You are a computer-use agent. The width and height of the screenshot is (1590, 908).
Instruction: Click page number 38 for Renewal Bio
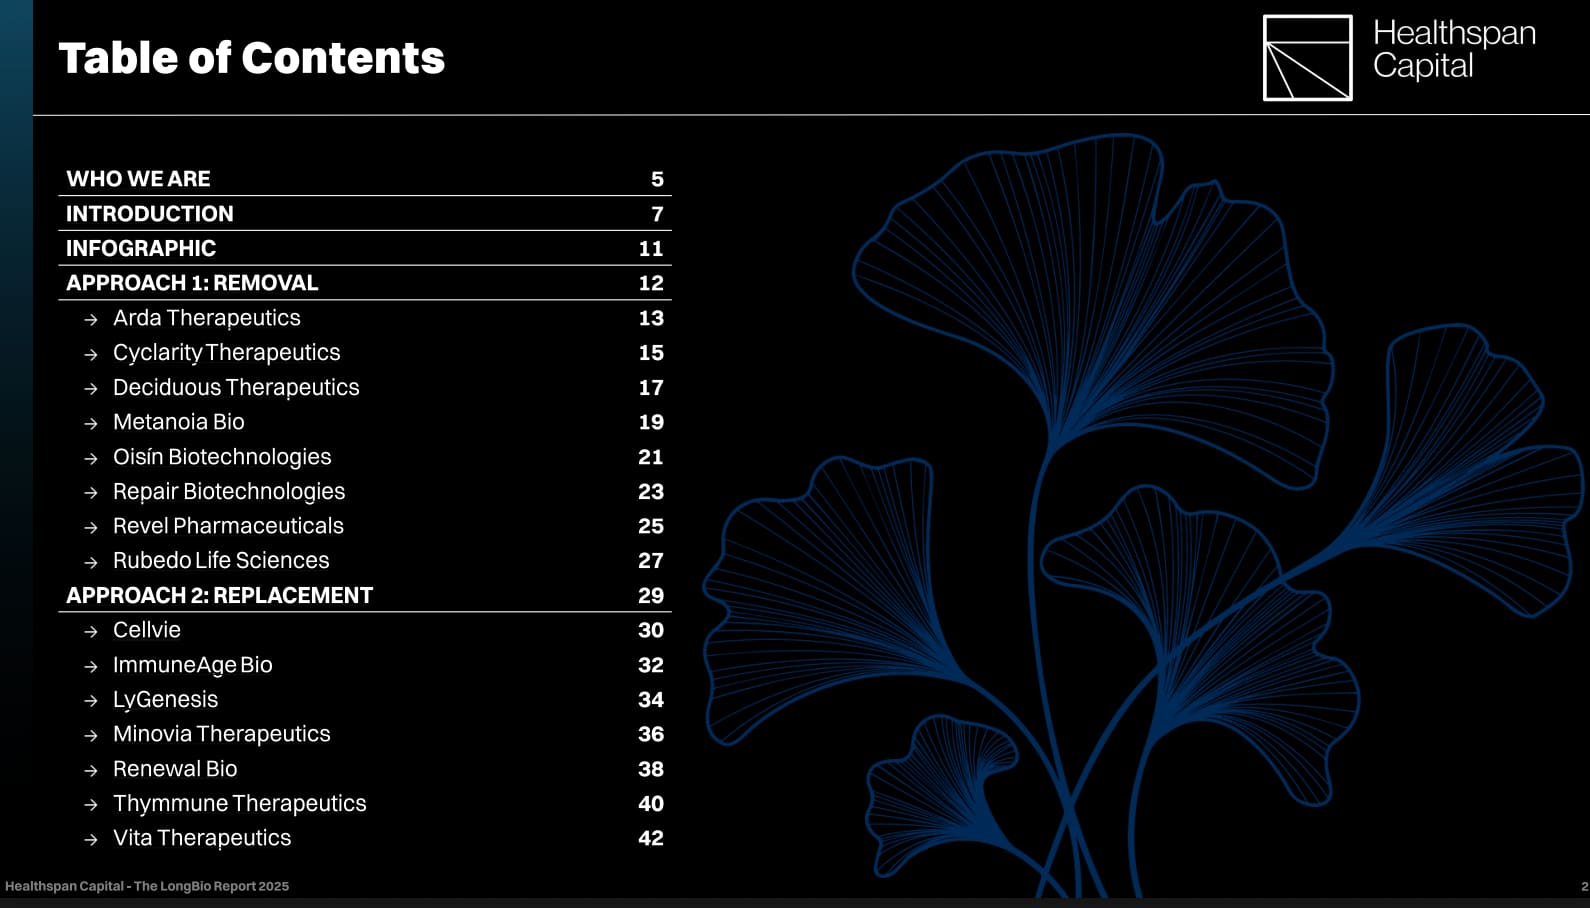coord(651,769)
